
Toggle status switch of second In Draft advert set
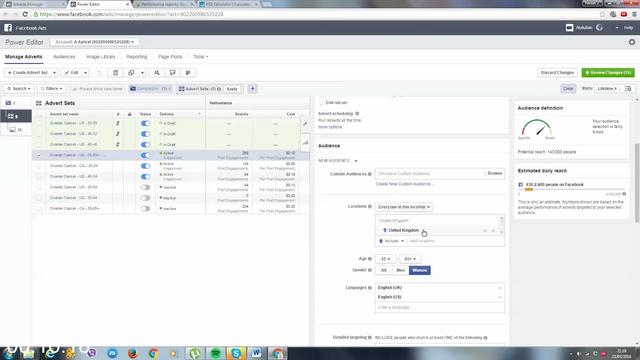tap(145, 134)
